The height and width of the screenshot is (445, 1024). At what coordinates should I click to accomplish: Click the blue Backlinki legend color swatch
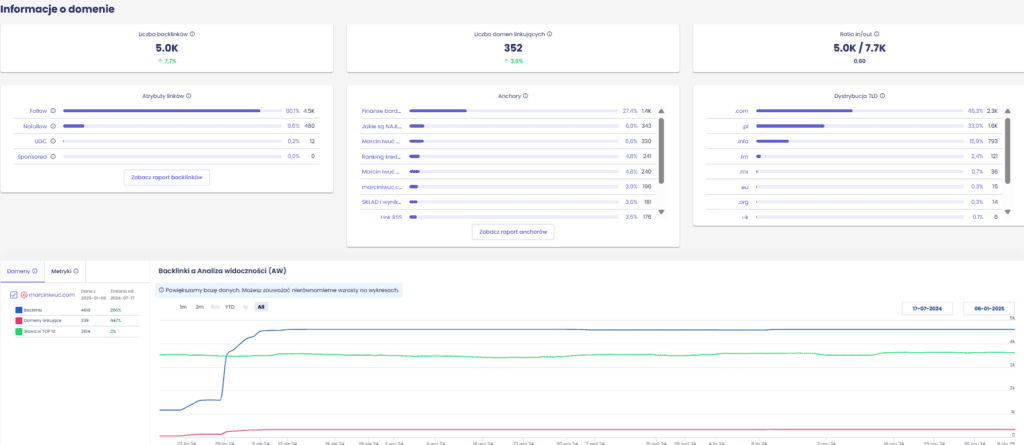click(19, 311)
